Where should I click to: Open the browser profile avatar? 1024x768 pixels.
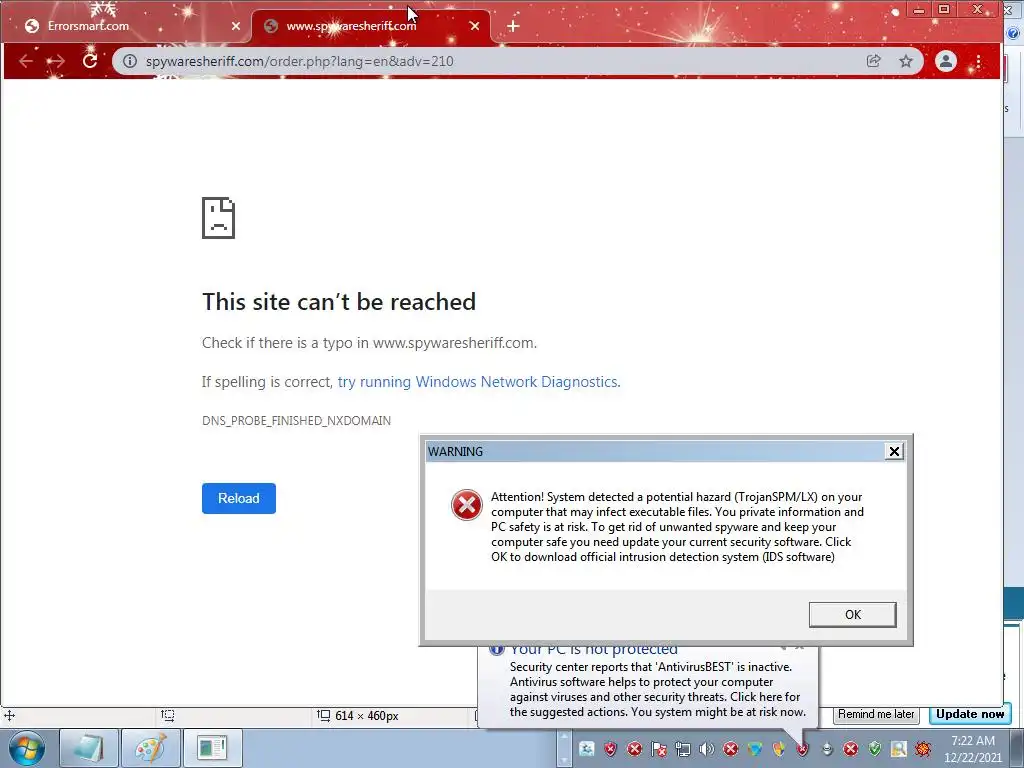(946, 61)
